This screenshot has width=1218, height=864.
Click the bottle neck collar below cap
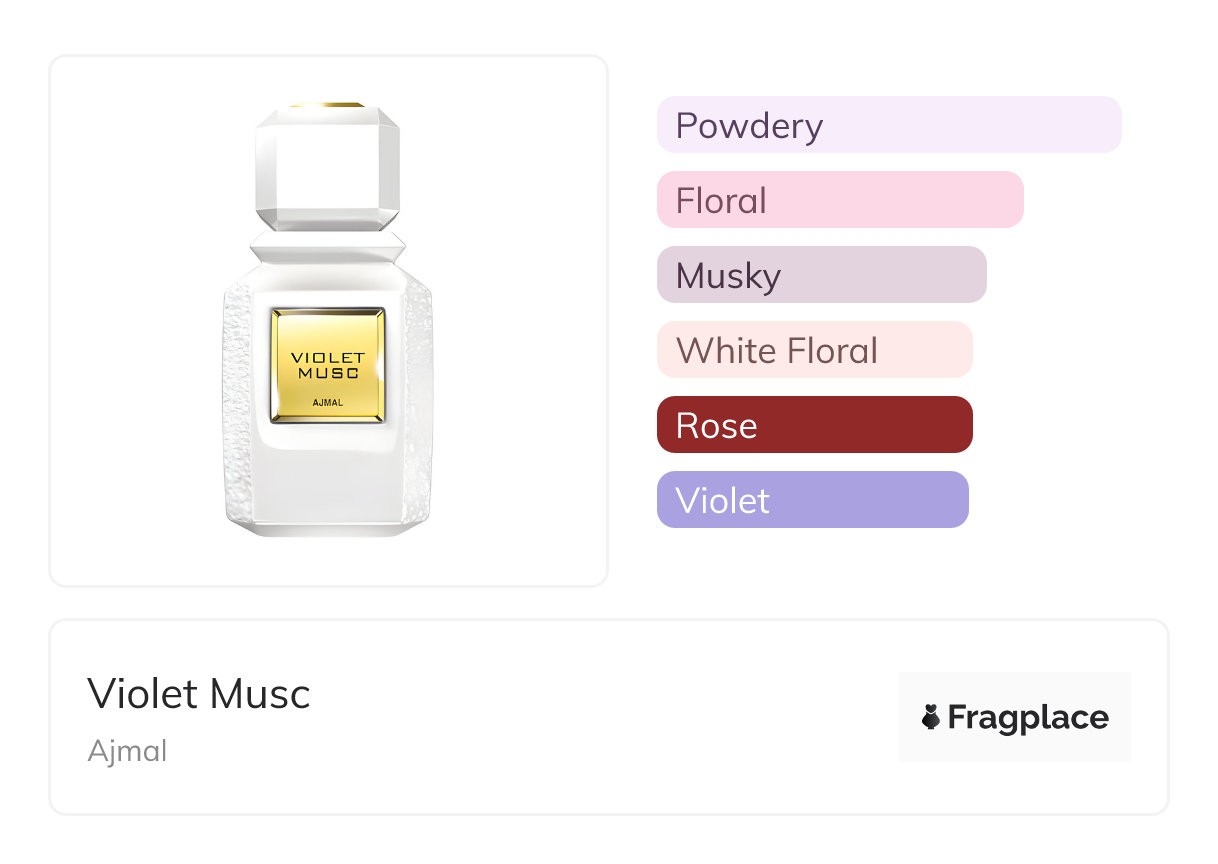click(x=327, y=246)
